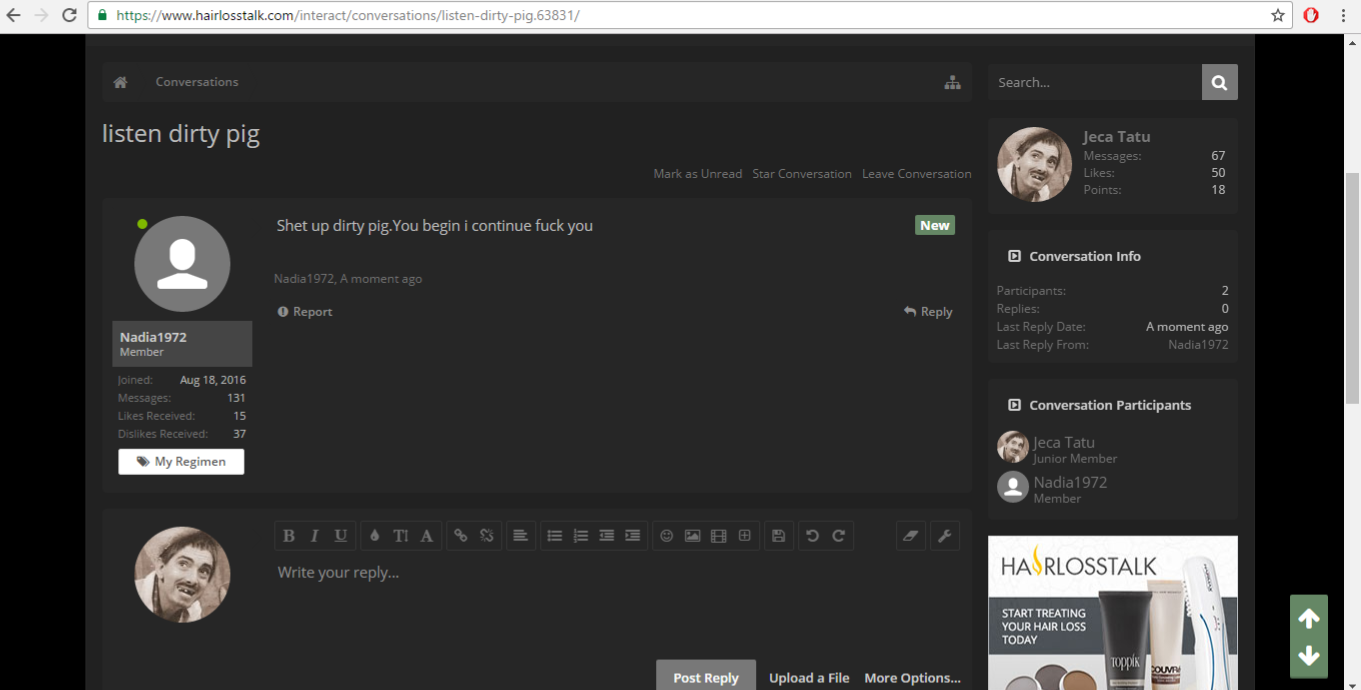1361x690 pixels.
Task: Open the font family dropdown
Action: [x=426, y=536]
